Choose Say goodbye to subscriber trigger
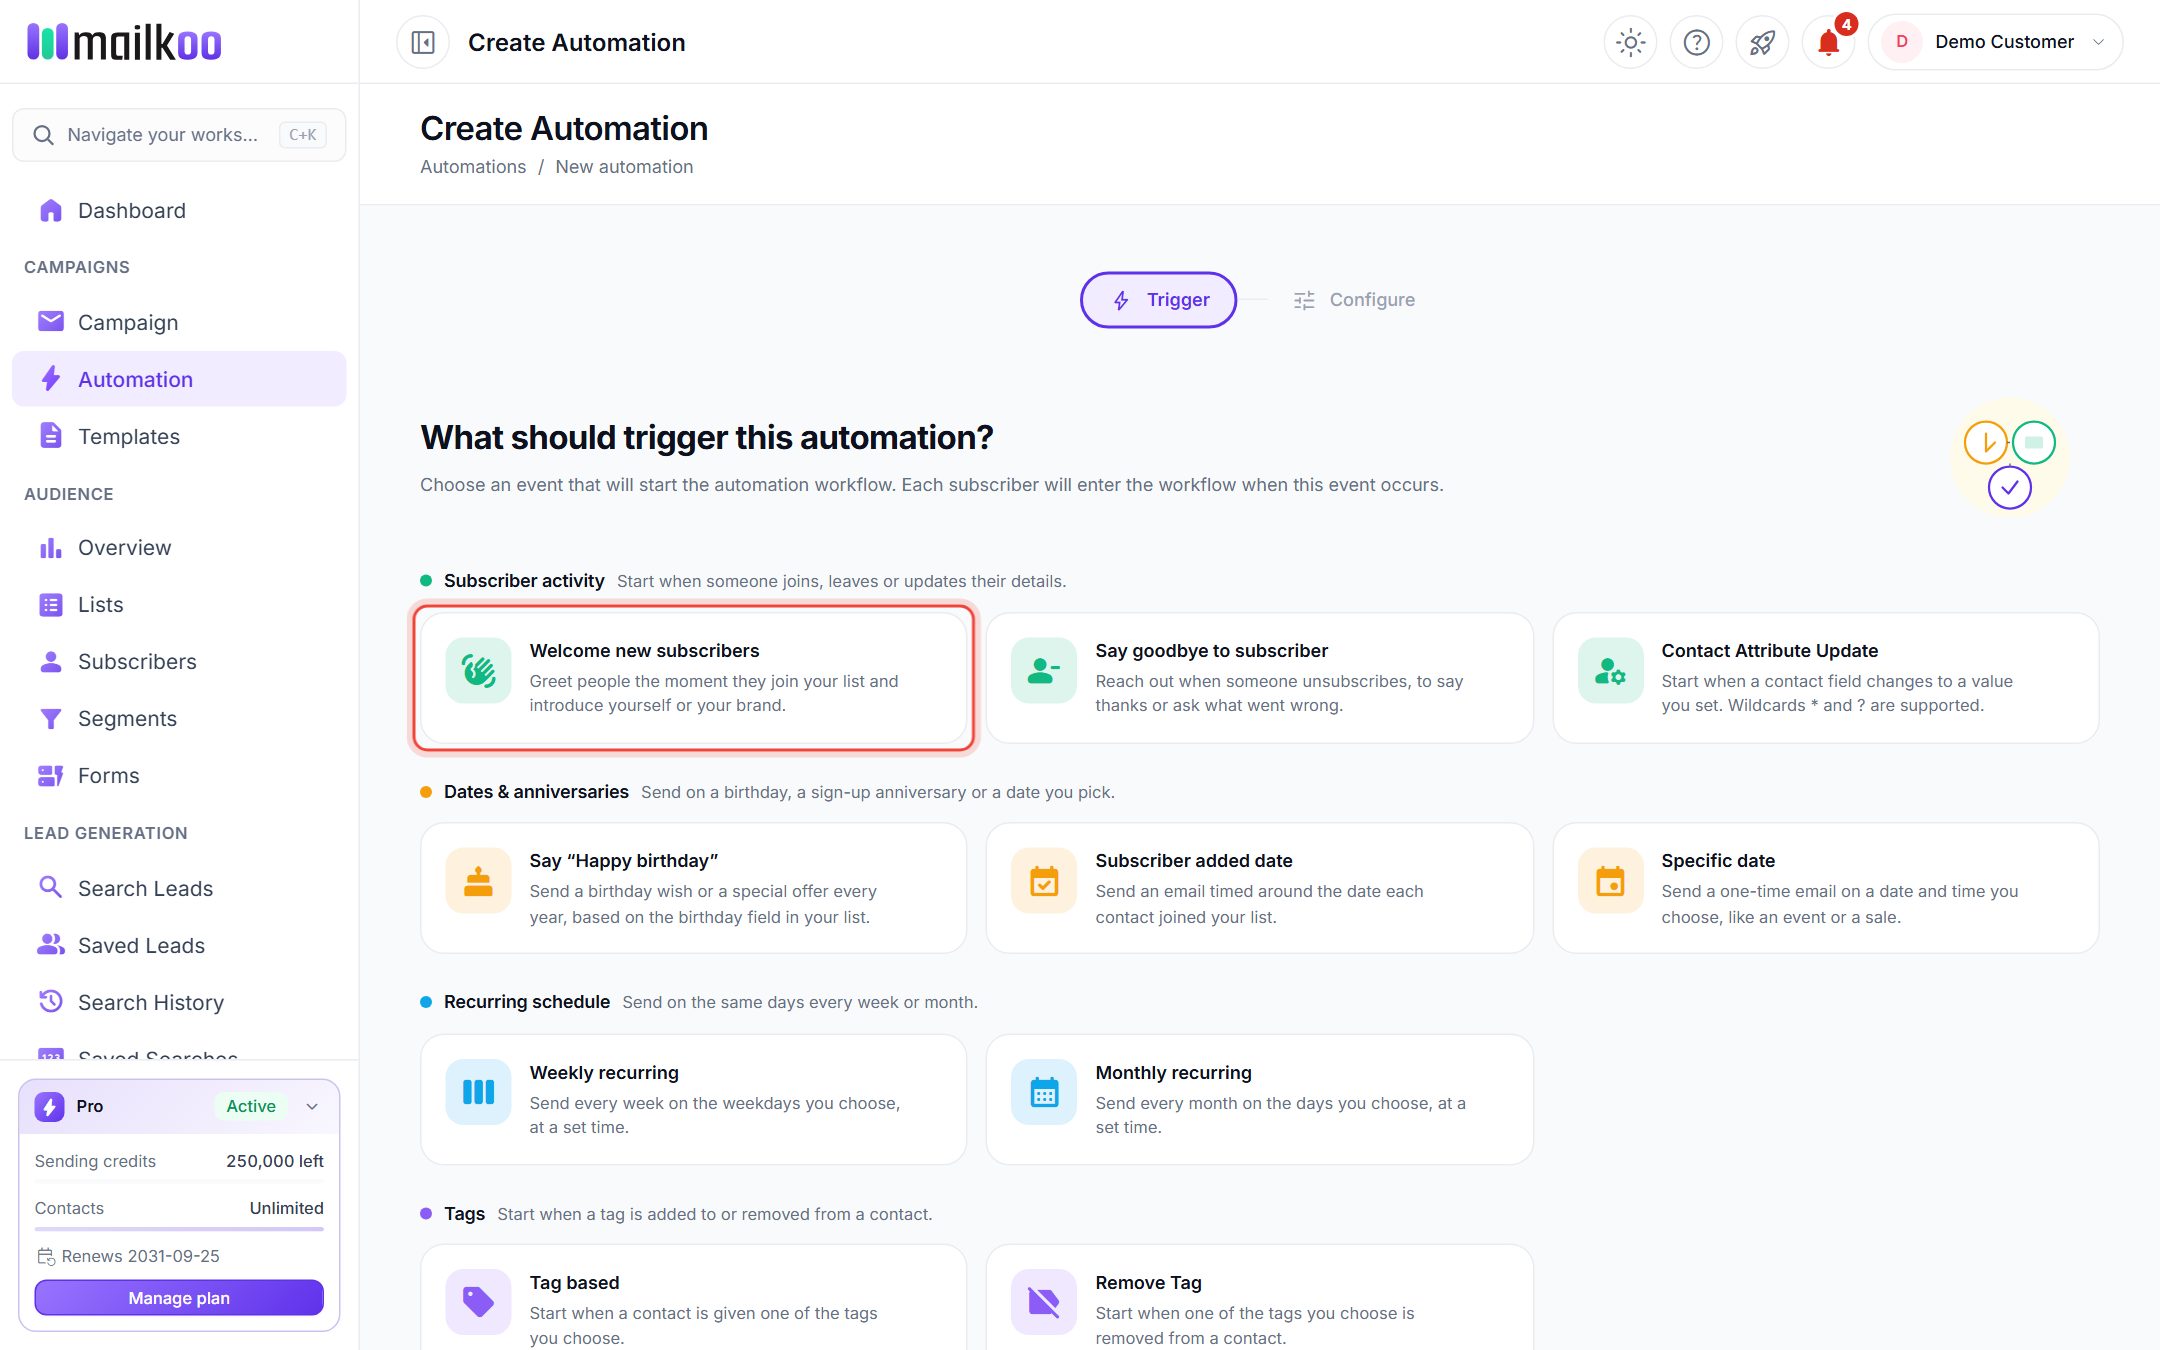Viewport: 2160px width, 1350px height. coord(1259,678)
